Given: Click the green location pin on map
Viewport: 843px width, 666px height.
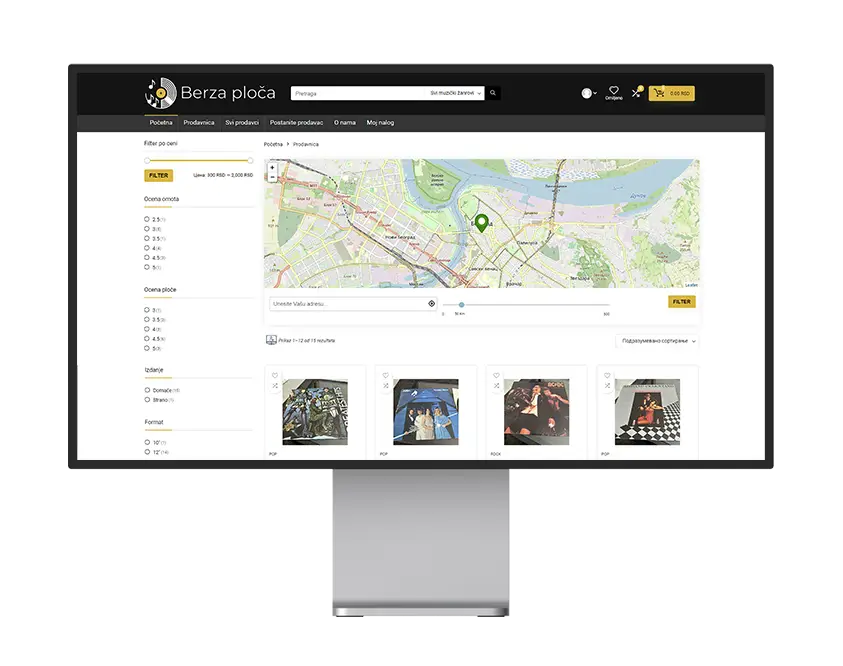Looking at the screenshot, I should (x=482, y=223).
